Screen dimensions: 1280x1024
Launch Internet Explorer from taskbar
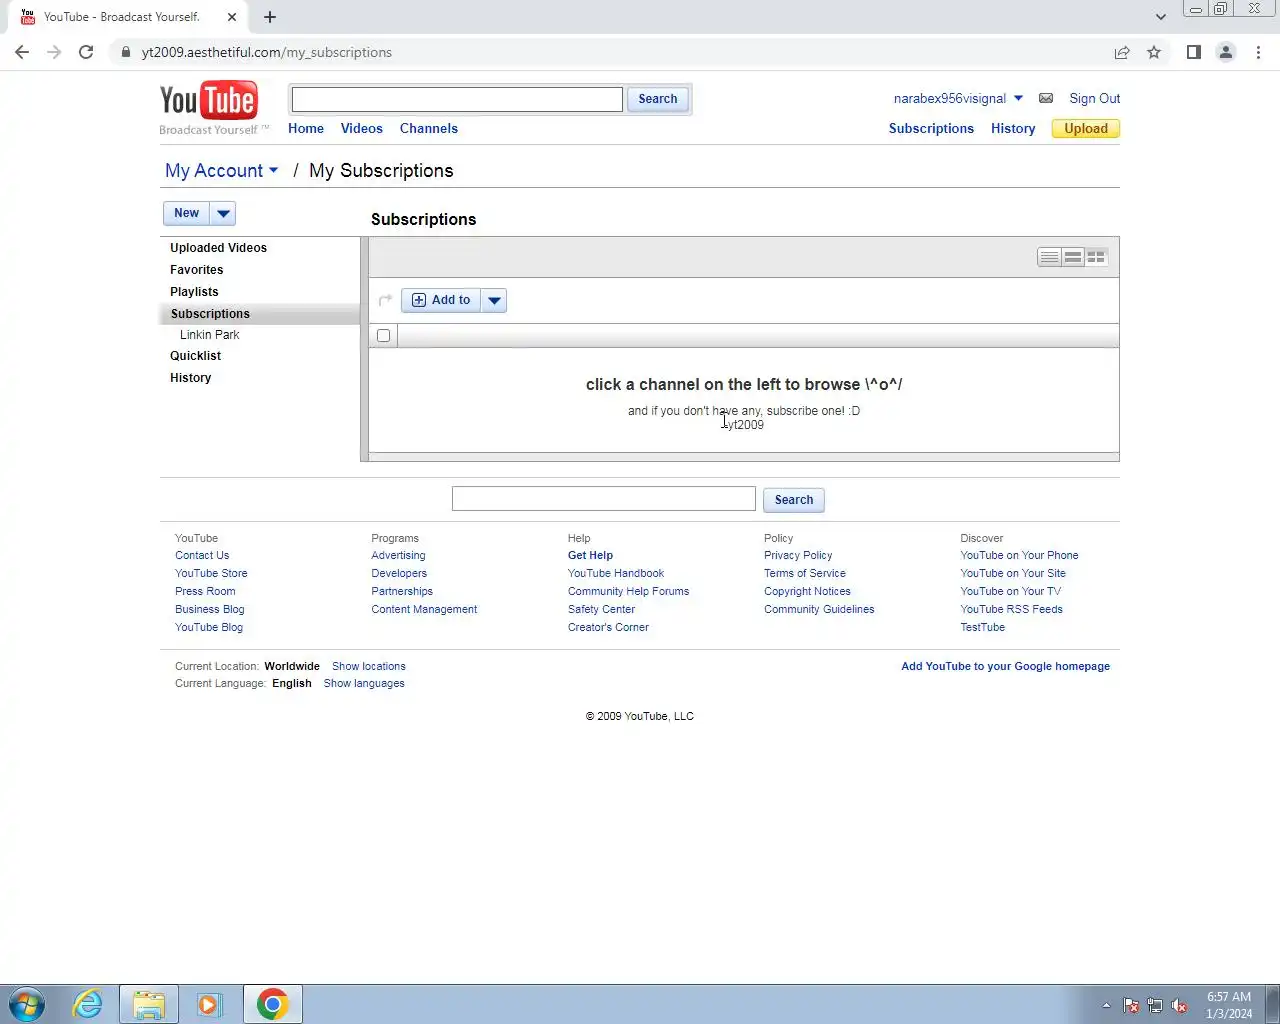tap(88, 1004)
